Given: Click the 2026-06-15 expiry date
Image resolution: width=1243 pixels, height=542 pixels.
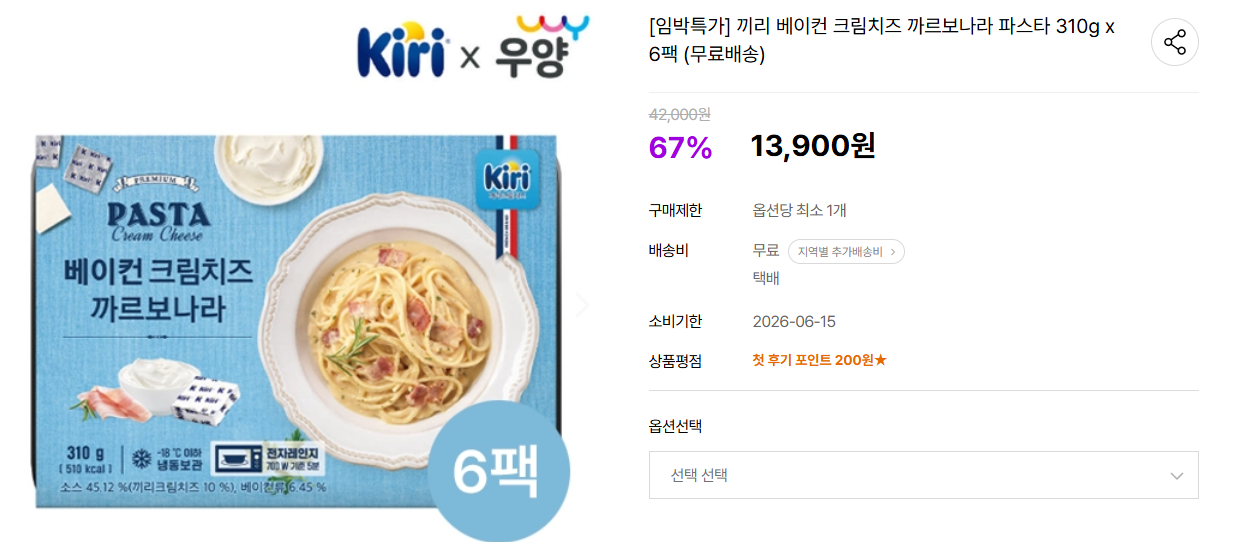Looking at the screenshot, I should [794, 321].
